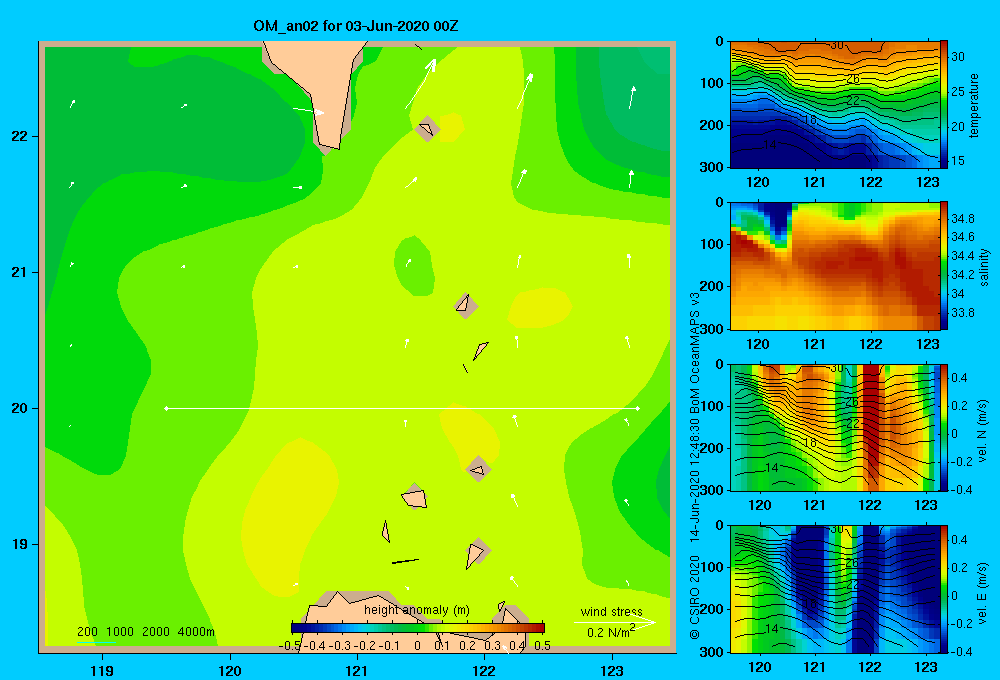
Task: Click the largest wind arrow near Taiwan
Action: coord(421,84)
